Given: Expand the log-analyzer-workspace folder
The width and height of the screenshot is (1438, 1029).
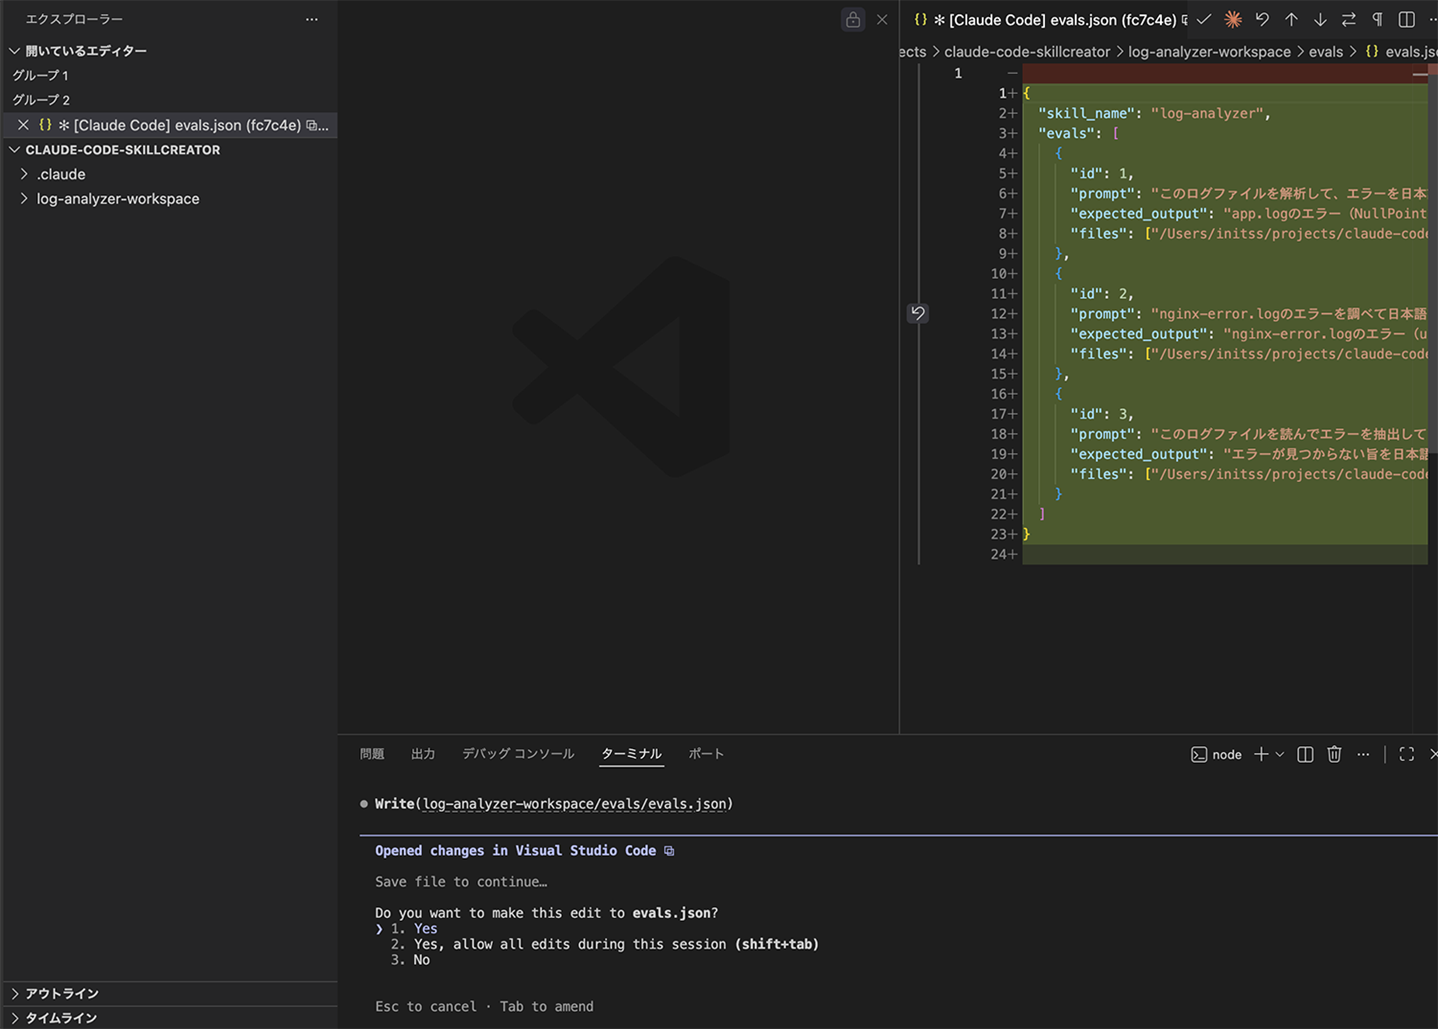Looking at the screenshot, I should (117, 199).
